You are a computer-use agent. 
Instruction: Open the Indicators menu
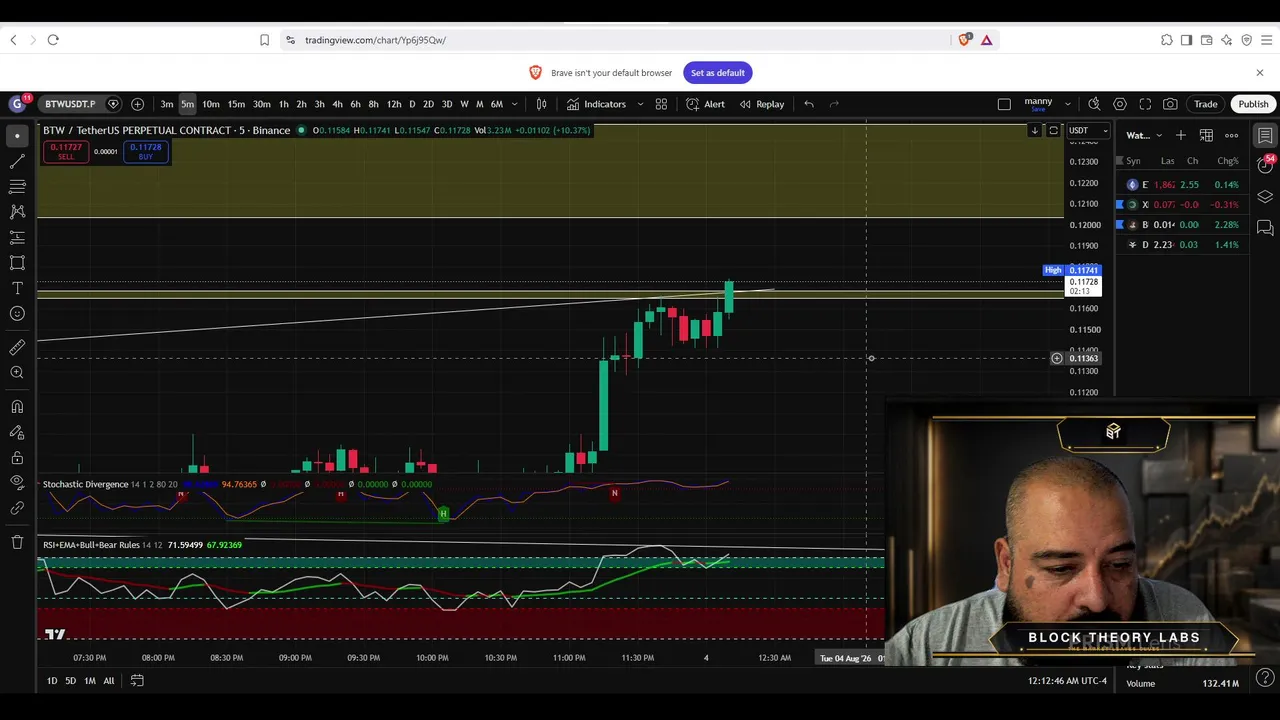tap(596, 104)
